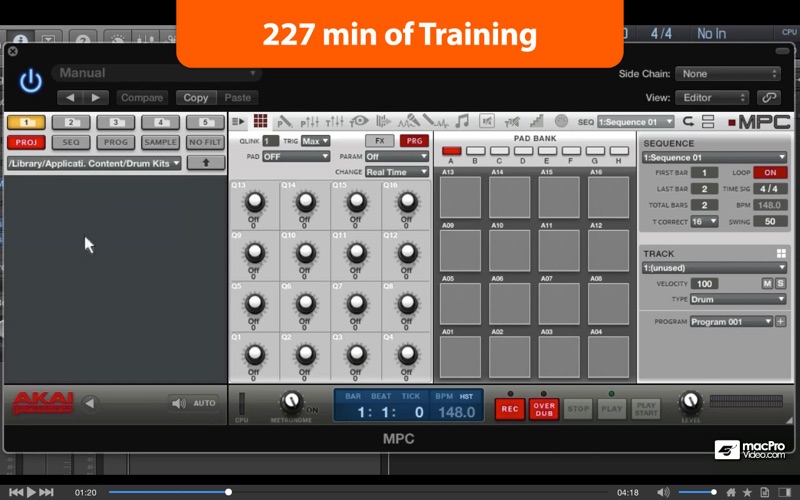Click the Compare button

[x=142, y=97]
